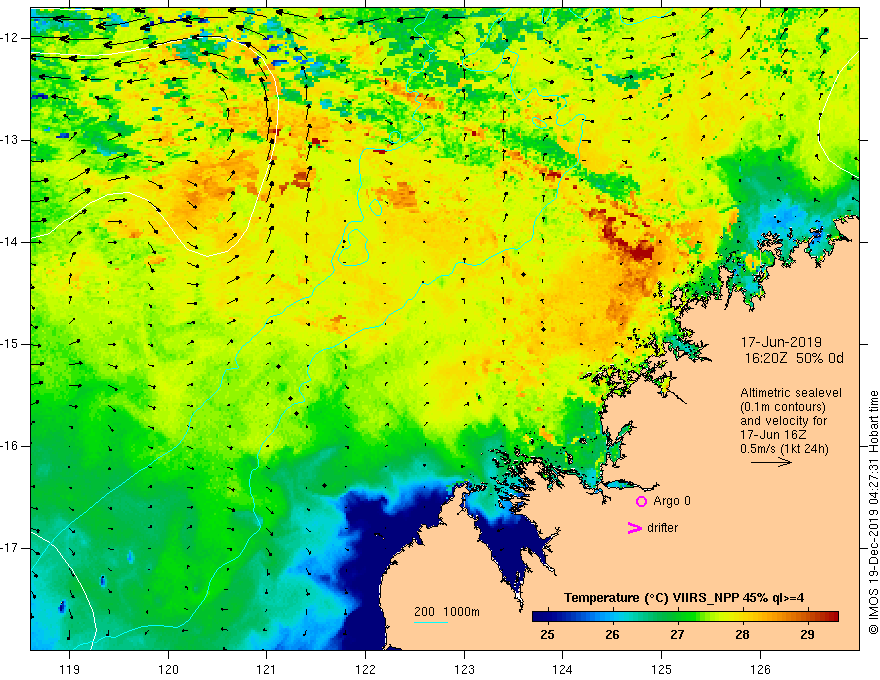880x680 pixels.
Task: Click the color bar tick label '26'
Action: [612, 635]
